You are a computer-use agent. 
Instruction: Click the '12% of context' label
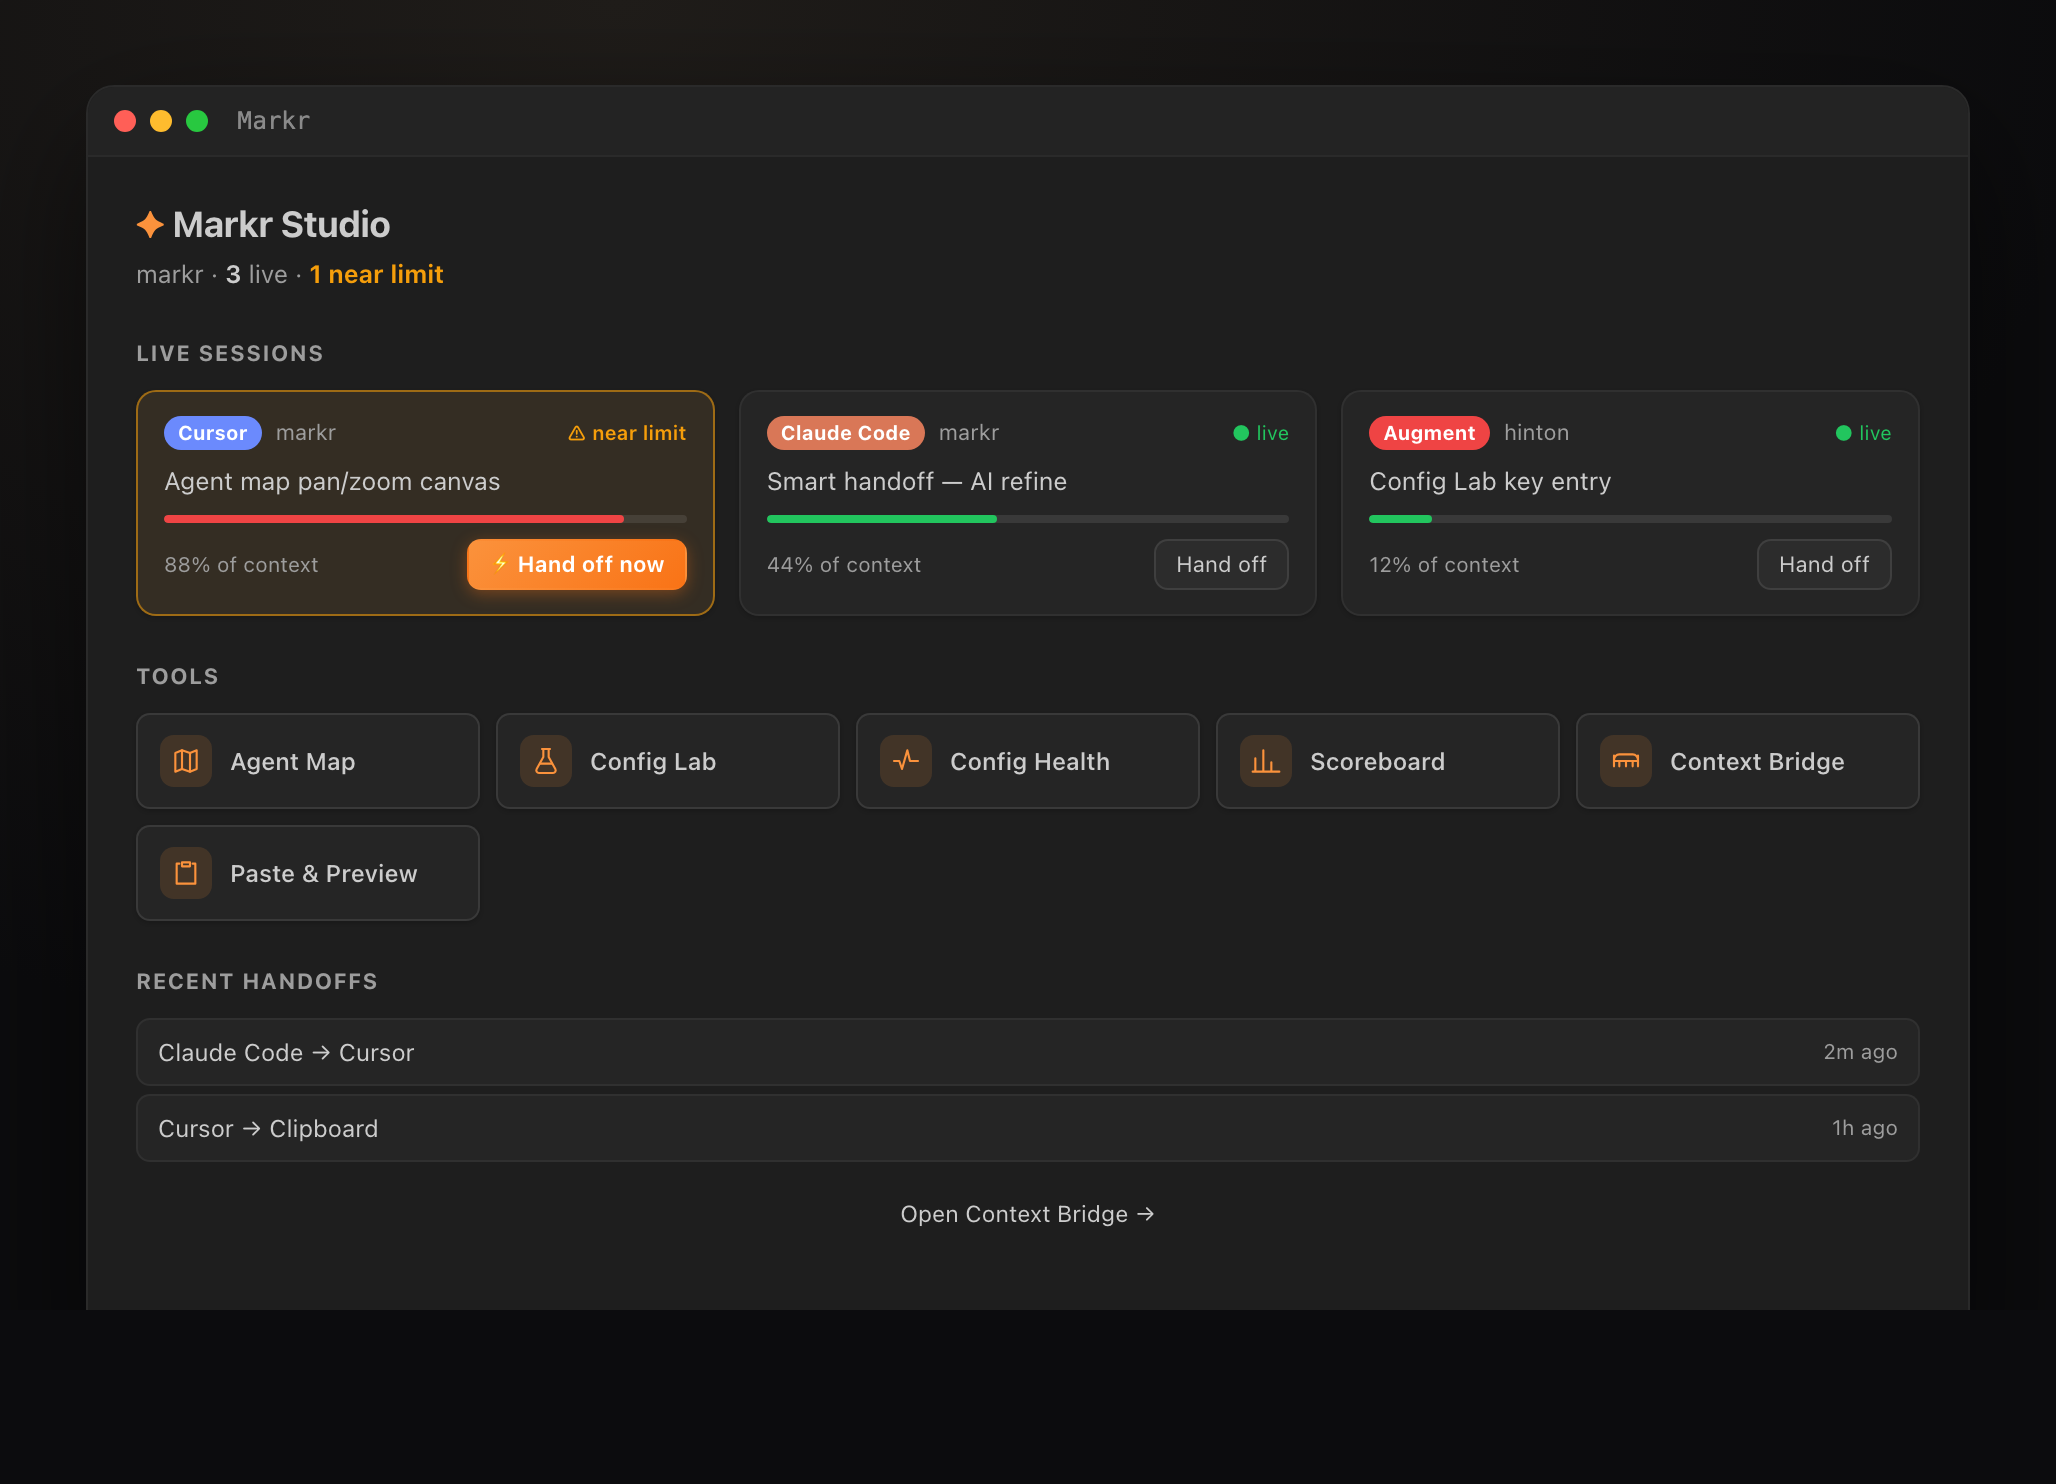1444,565
